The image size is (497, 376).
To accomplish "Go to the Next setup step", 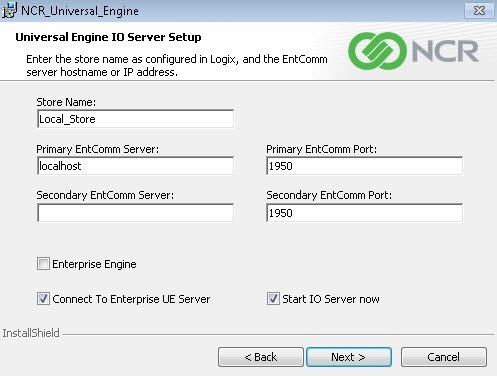I will [349, 357].
